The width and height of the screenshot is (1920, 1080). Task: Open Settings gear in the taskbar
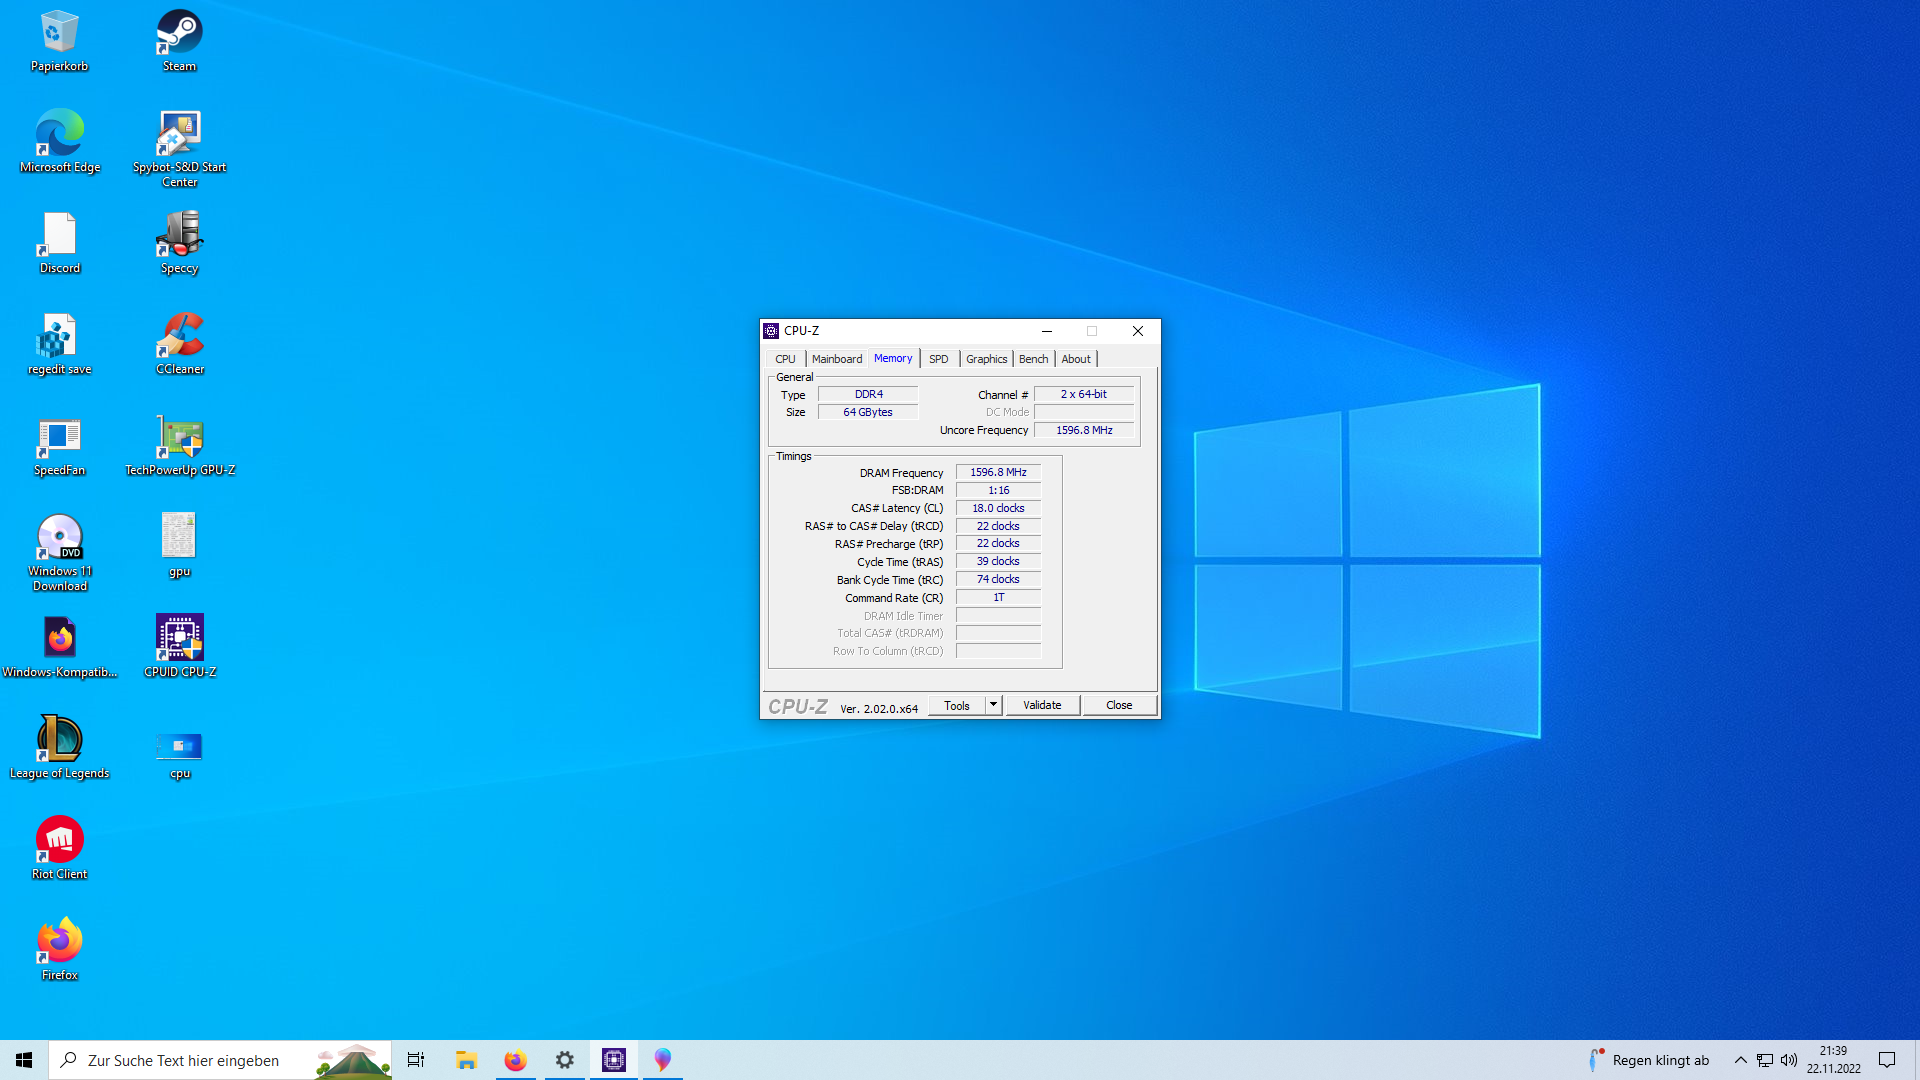[565, 1060]
